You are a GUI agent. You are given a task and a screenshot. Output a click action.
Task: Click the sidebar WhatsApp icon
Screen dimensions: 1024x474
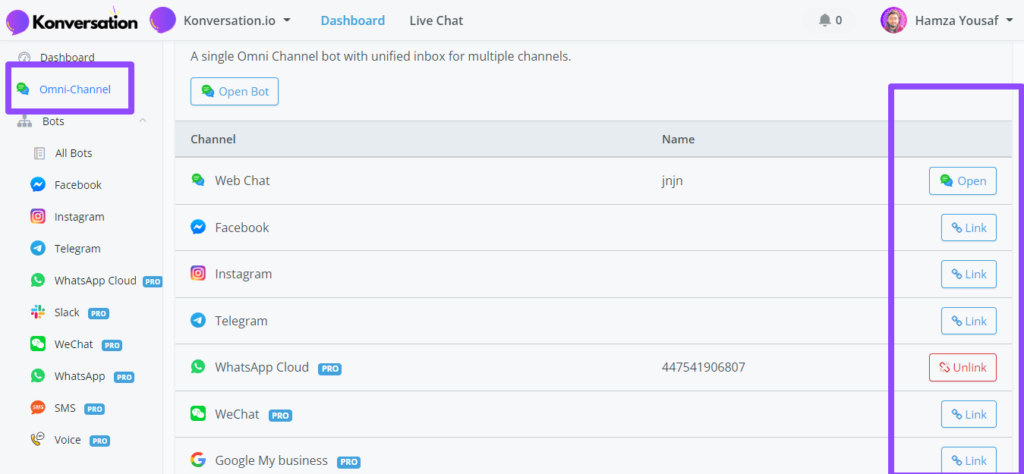[38, 376]
